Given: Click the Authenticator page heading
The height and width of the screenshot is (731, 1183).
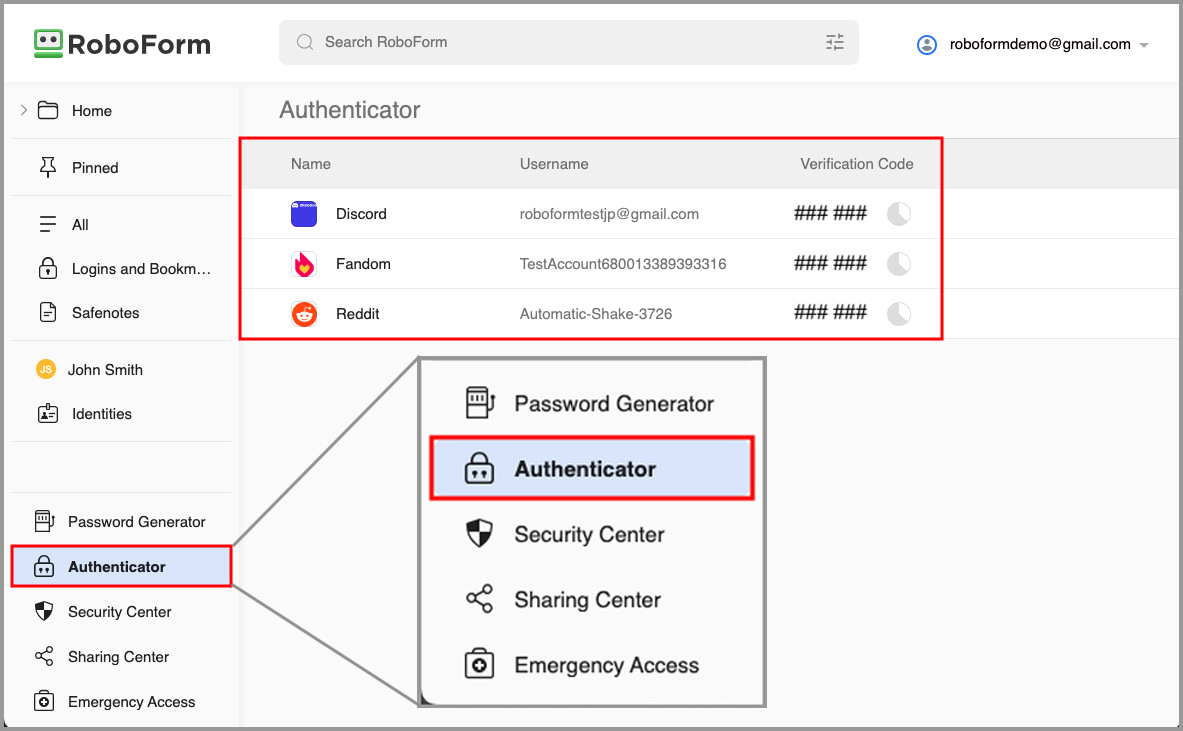Looking at the screenshot, I should pos(349,110).
